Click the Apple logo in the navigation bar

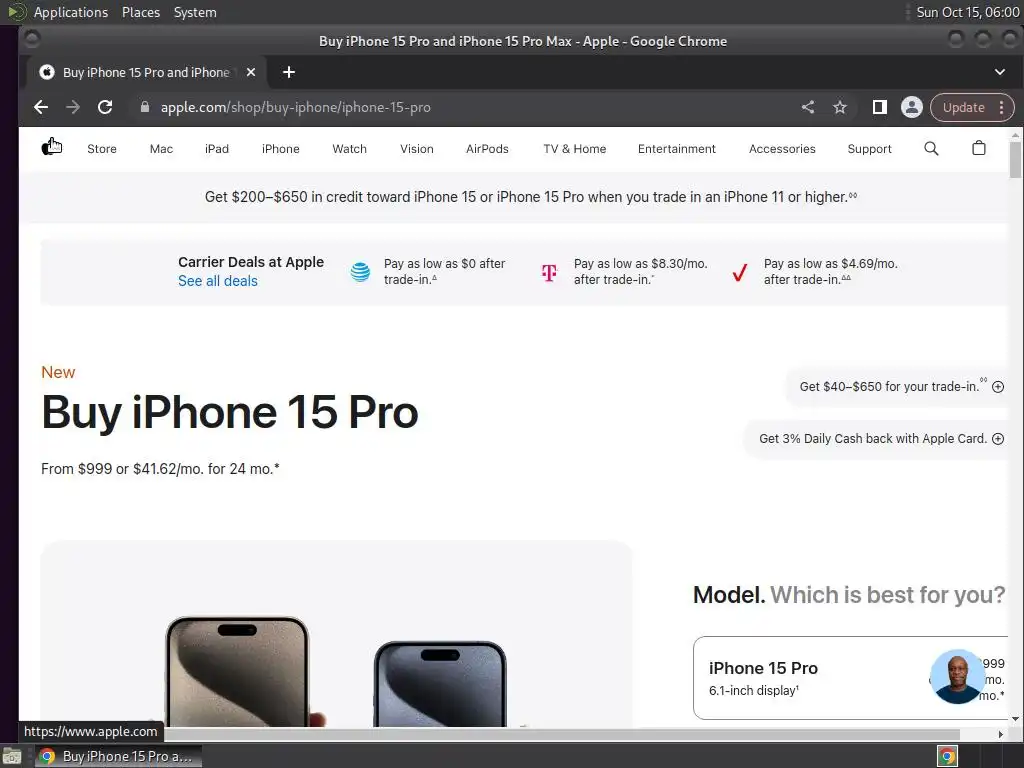click(50, 148)
